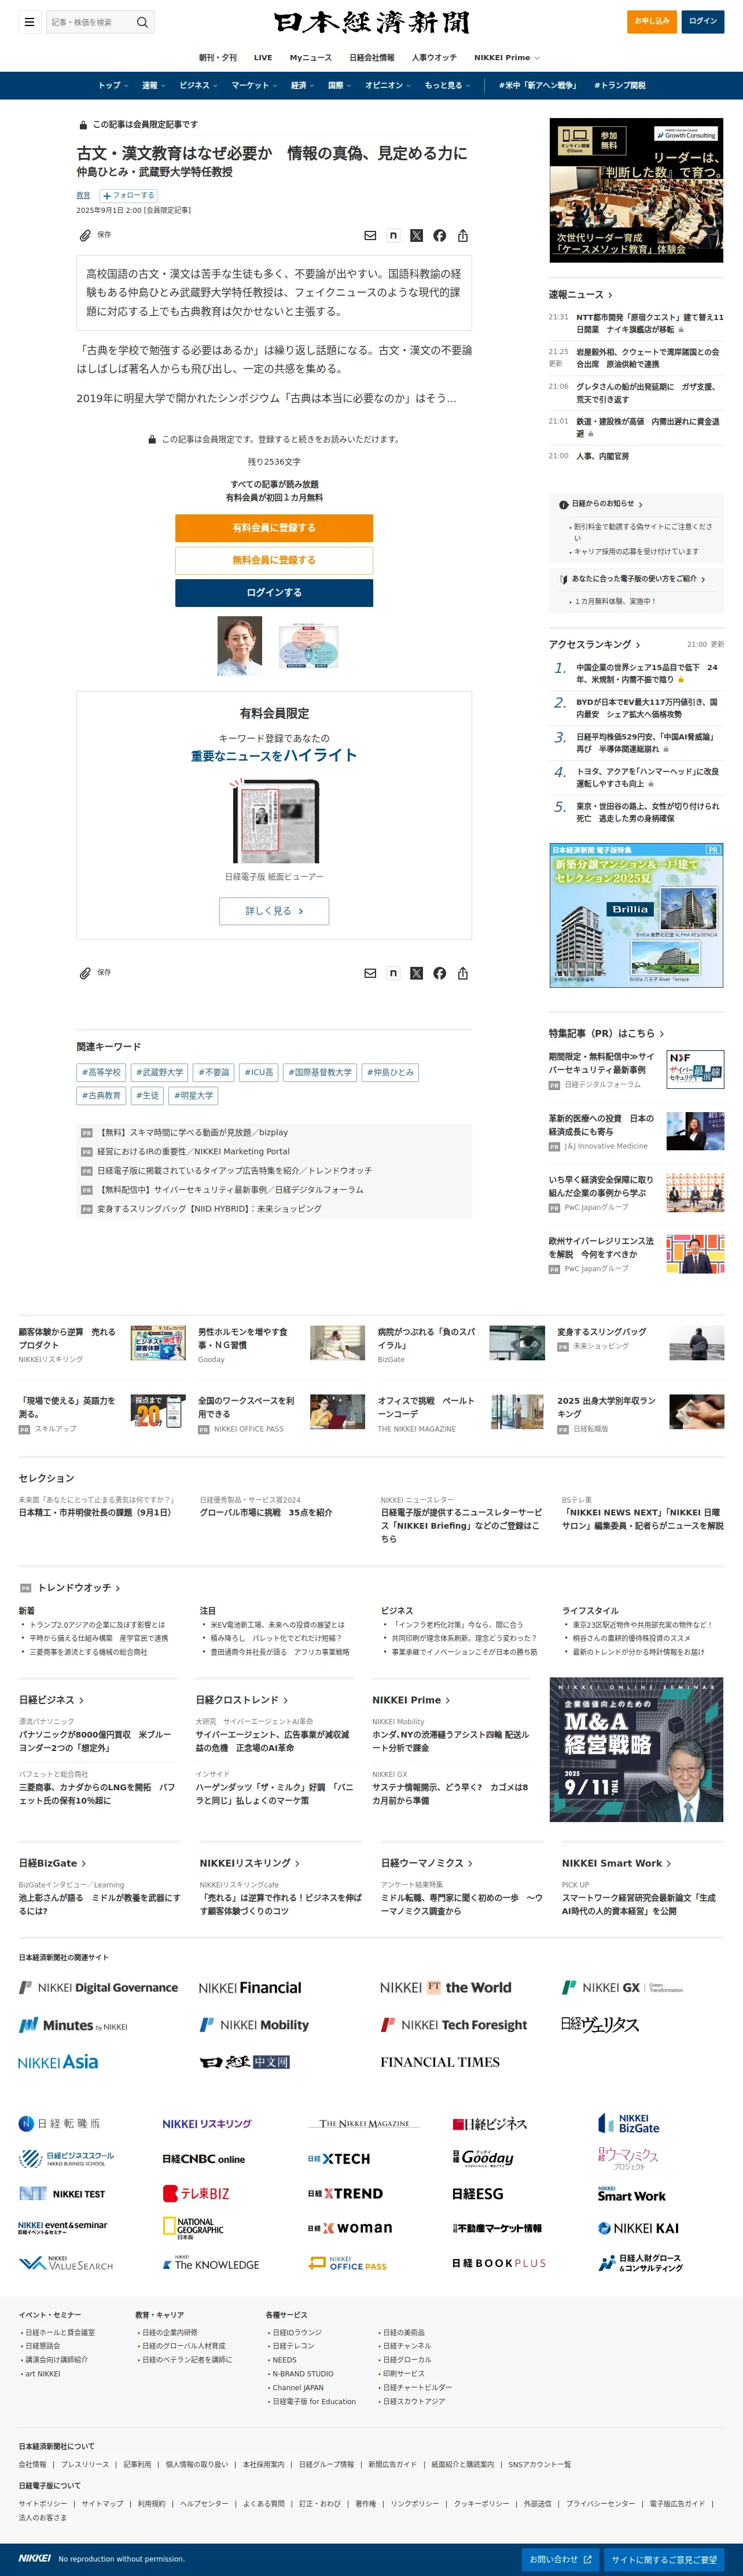The image size is (743, 2576).
Task: Open the Minutes by NIKKEI logo
Action: [x=73, y=2025]
